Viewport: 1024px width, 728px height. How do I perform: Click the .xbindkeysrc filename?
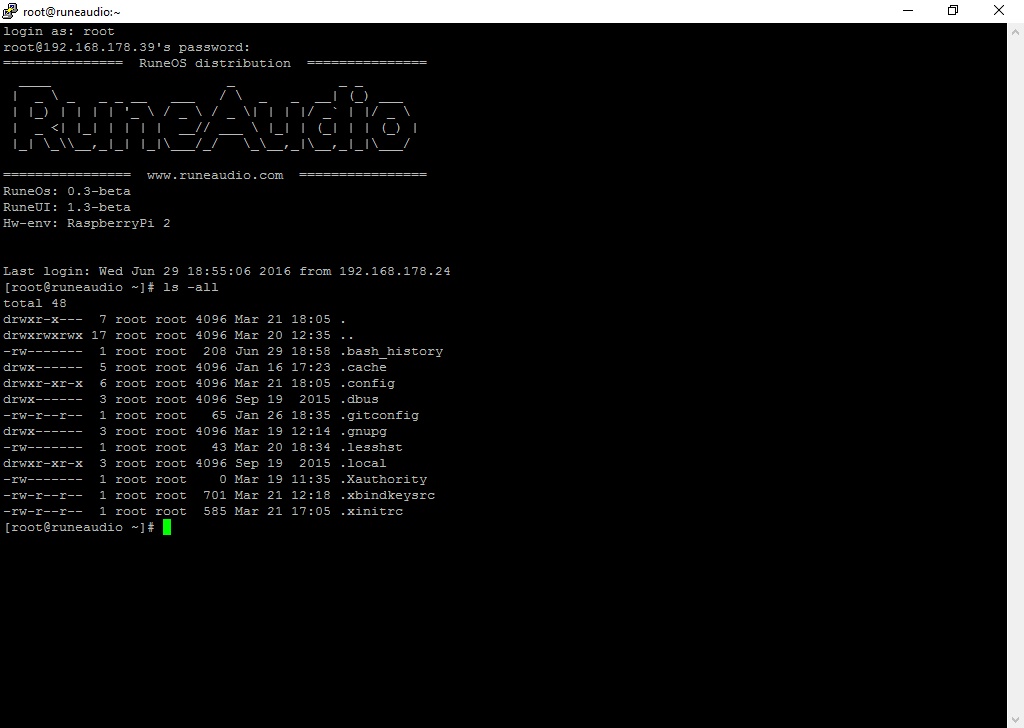click(387, 495)
